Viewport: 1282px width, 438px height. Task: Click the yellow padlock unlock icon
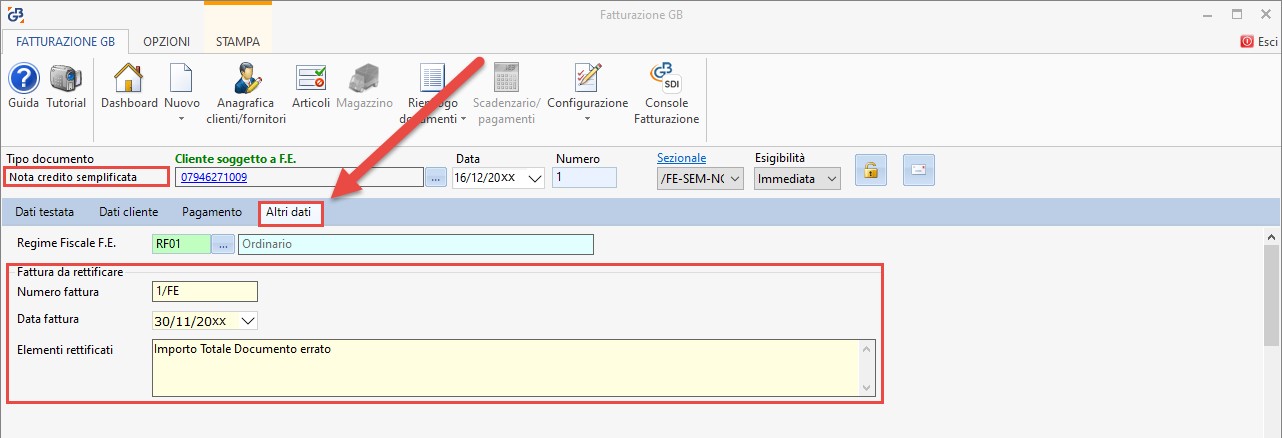point(870,171)
